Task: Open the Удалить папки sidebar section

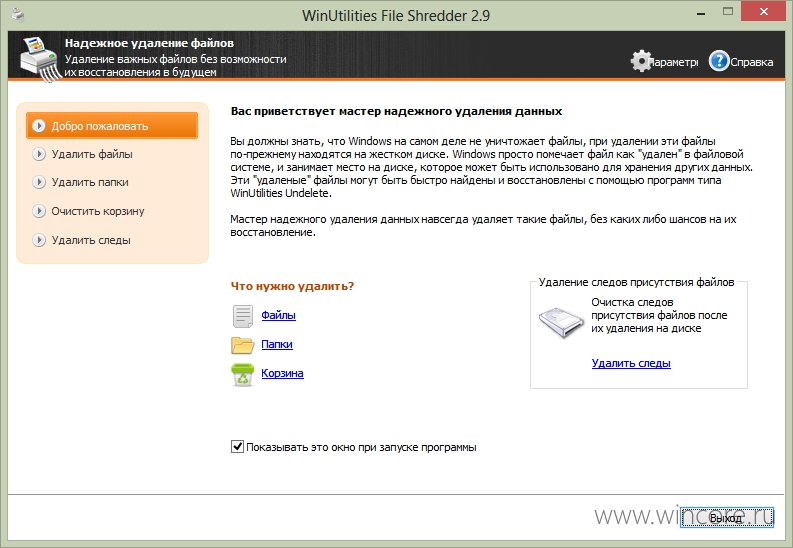Action: point(90,182)
